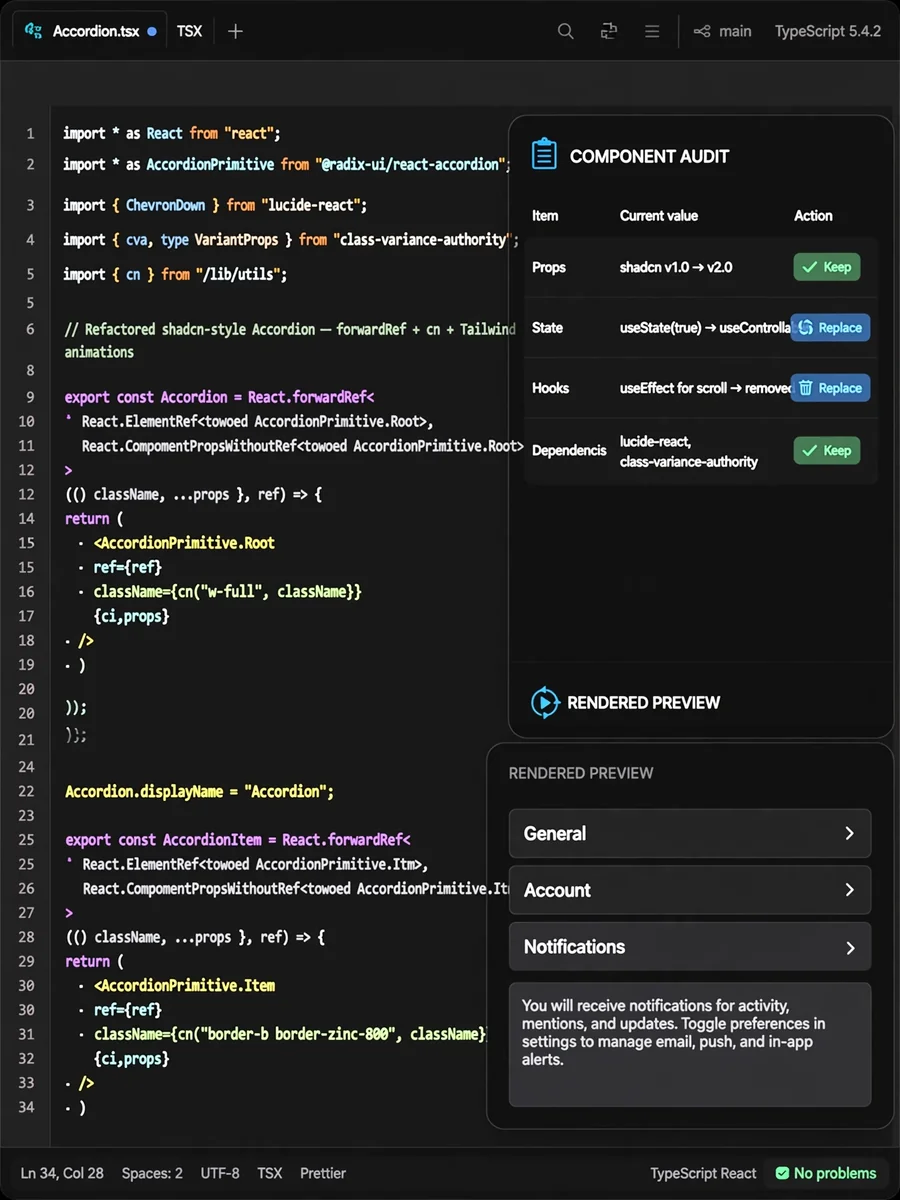Viewport: 900px width, 1200px height.
Task: Click the Component Audit clipboard icon
Action: [544, 155]
